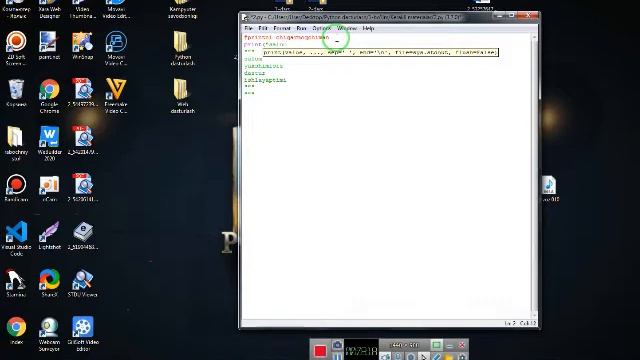Toggle the recorder speaker icon

[385, 357]
